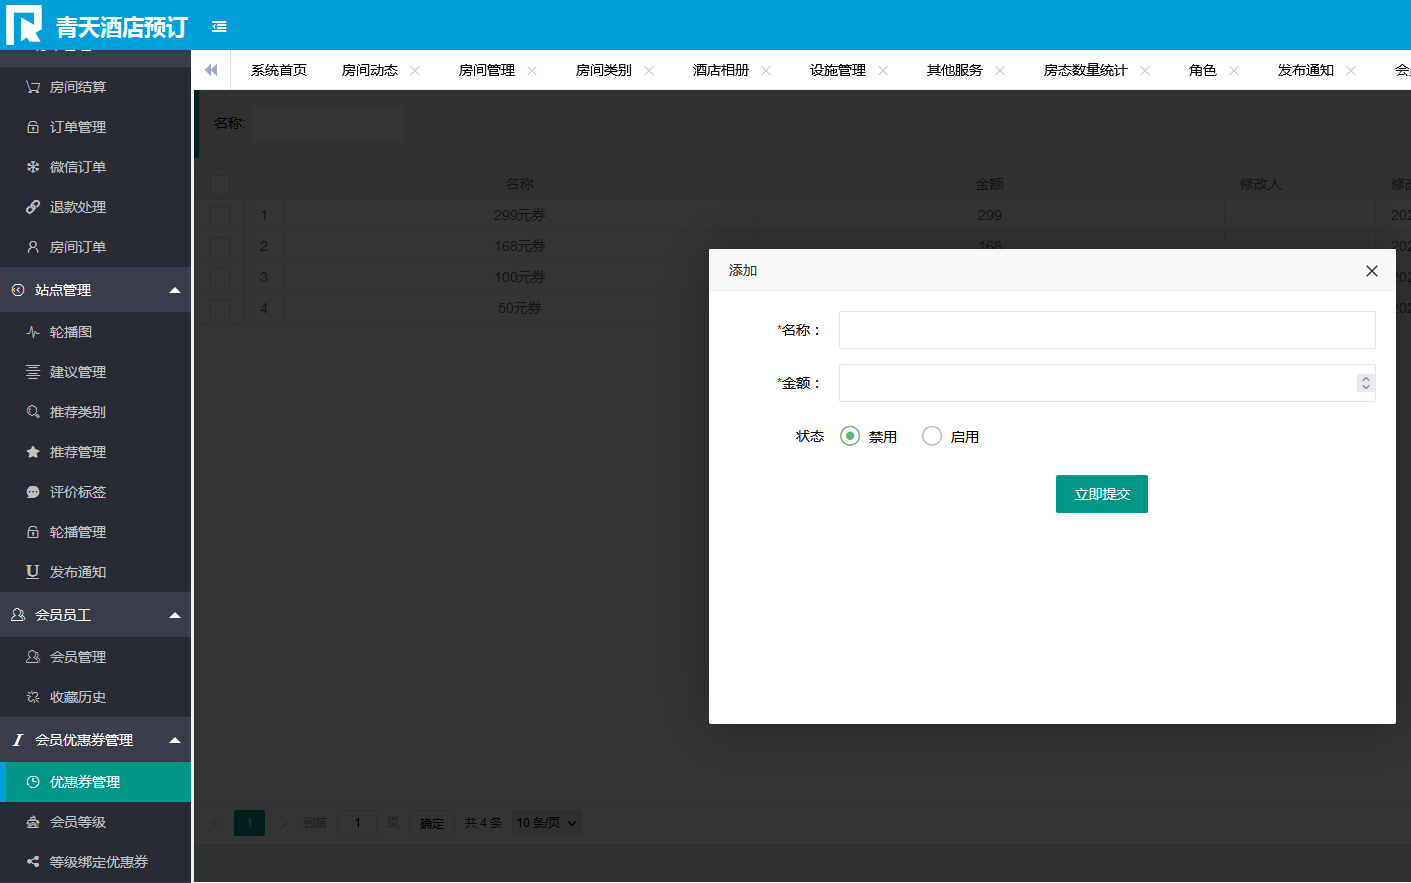The width and height of the screenshot is (1411, 883).
Task: Switch to the 系统首页 tab
Action: pyautogui.click(x=279, y=70)
